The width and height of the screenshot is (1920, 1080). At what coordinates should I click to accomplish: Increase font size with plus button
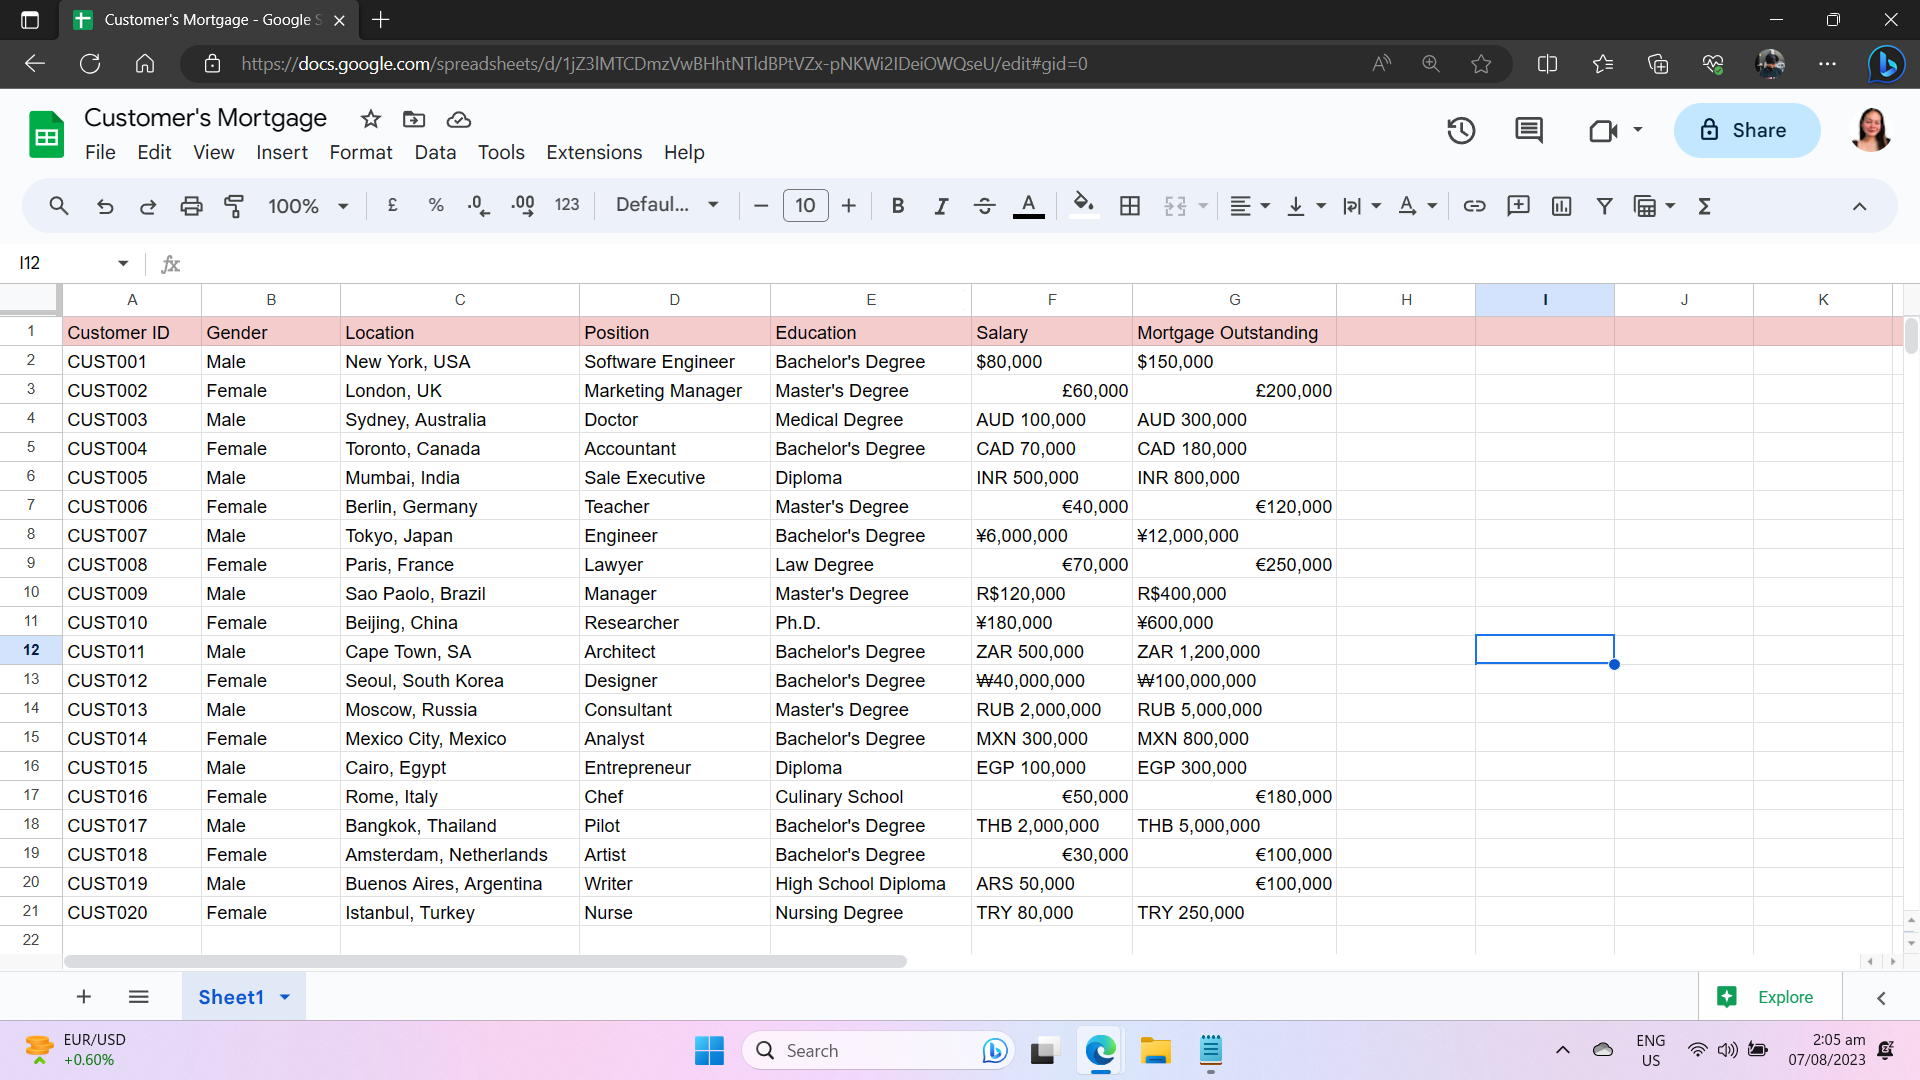pyautogui.click(x=849, y=206)
